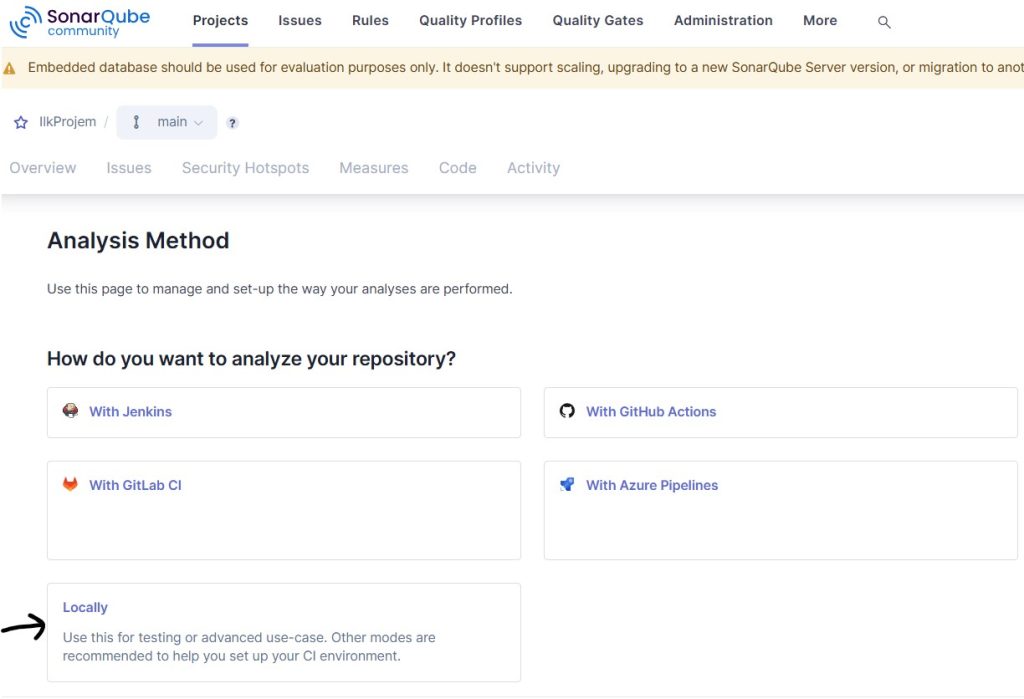Click the embedded database warning text
This screenshot has width=1024, height=699.
(x=526, y=67)
